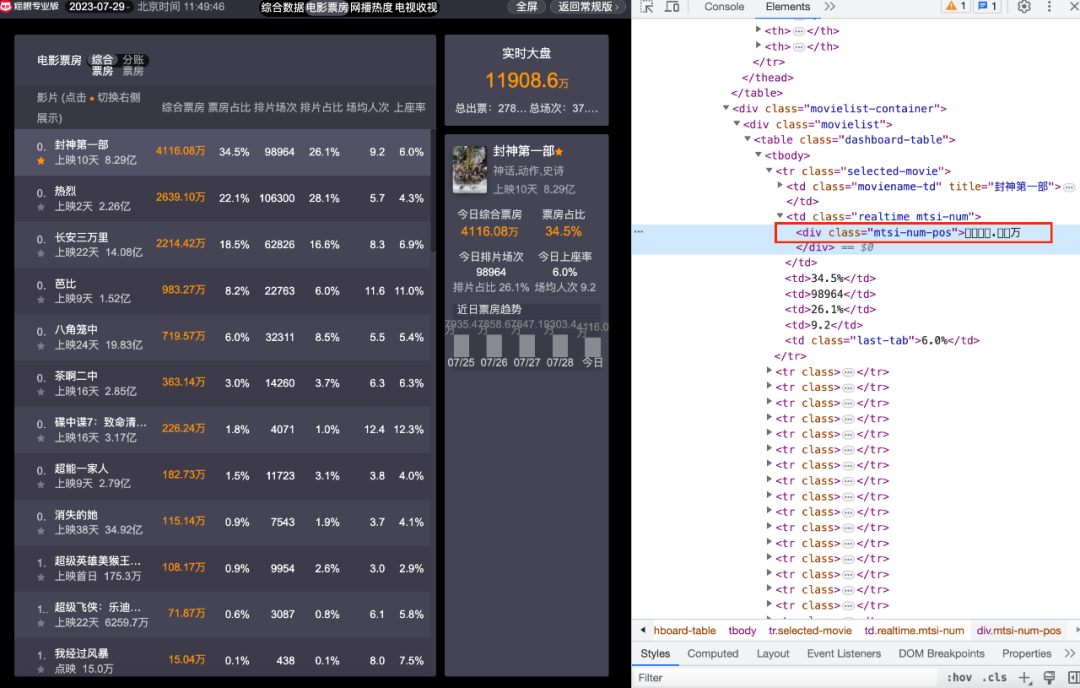
Task: Click the star next to 封神第一部 detail title
Action: click(559, 152)
